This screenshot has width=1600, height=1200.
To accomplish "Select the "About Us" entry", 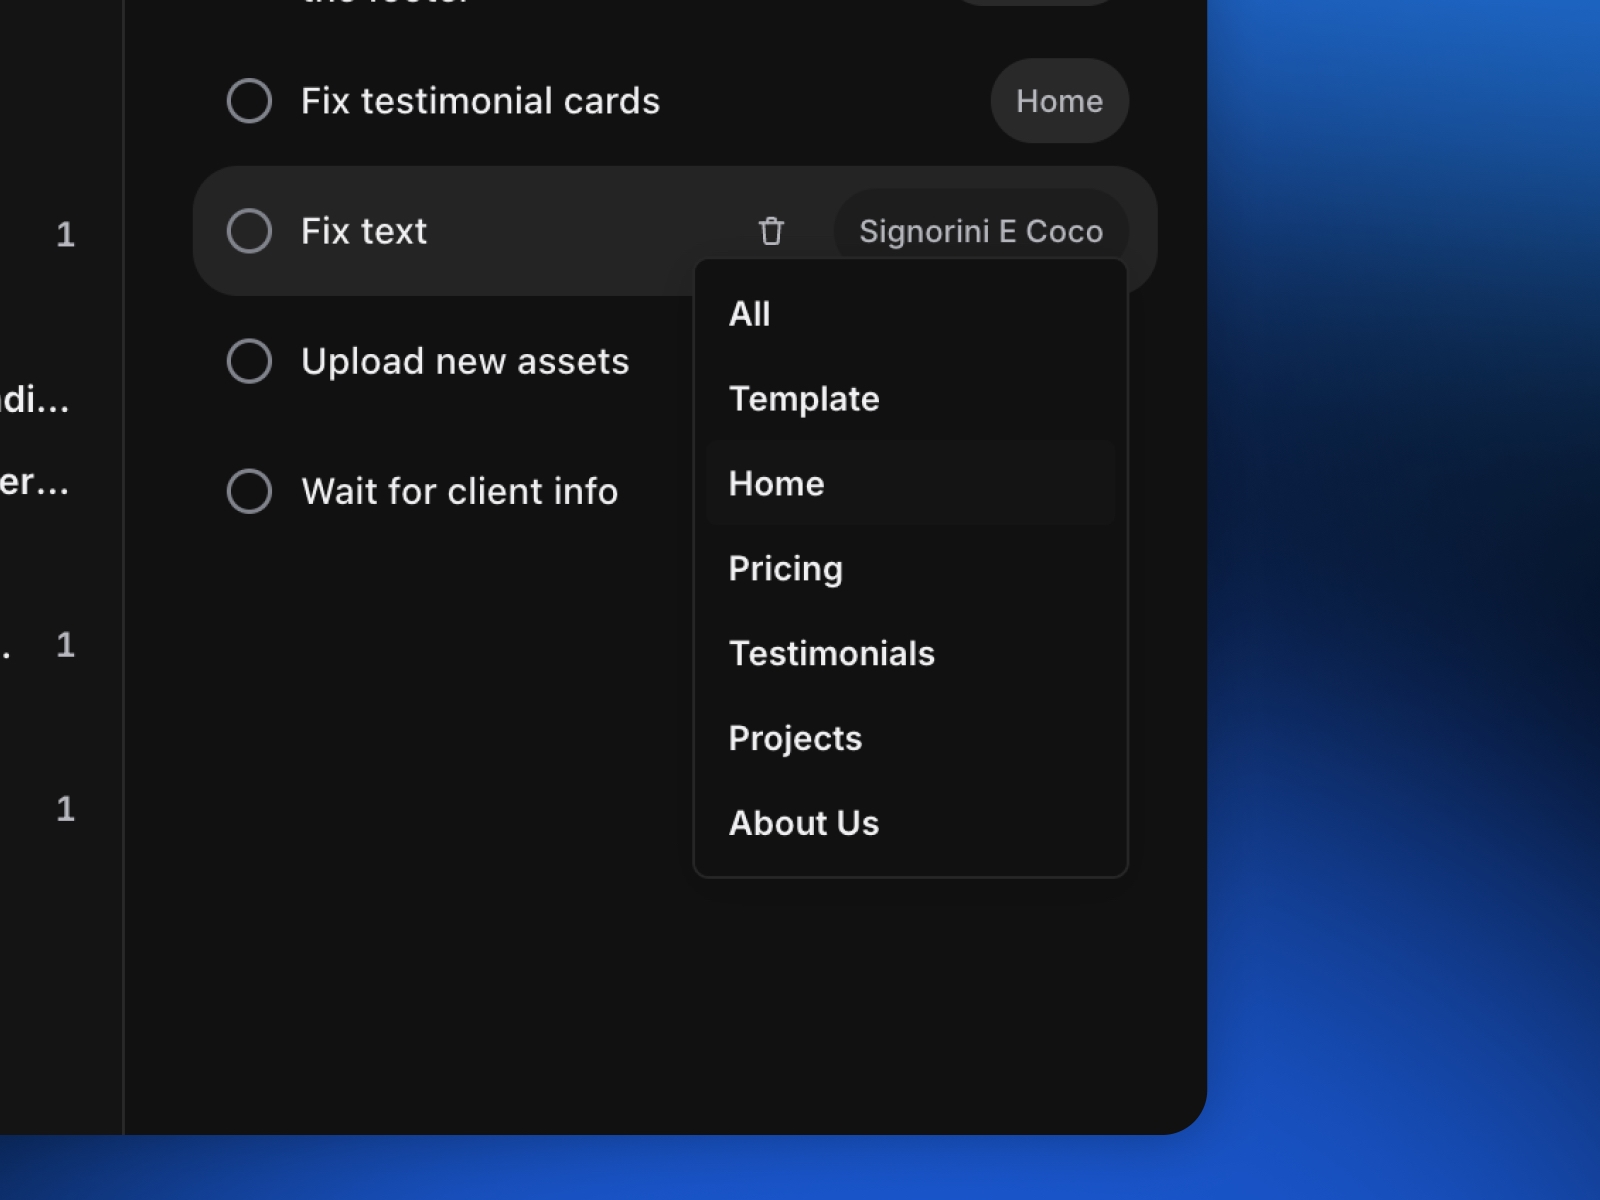I will 805,823.
